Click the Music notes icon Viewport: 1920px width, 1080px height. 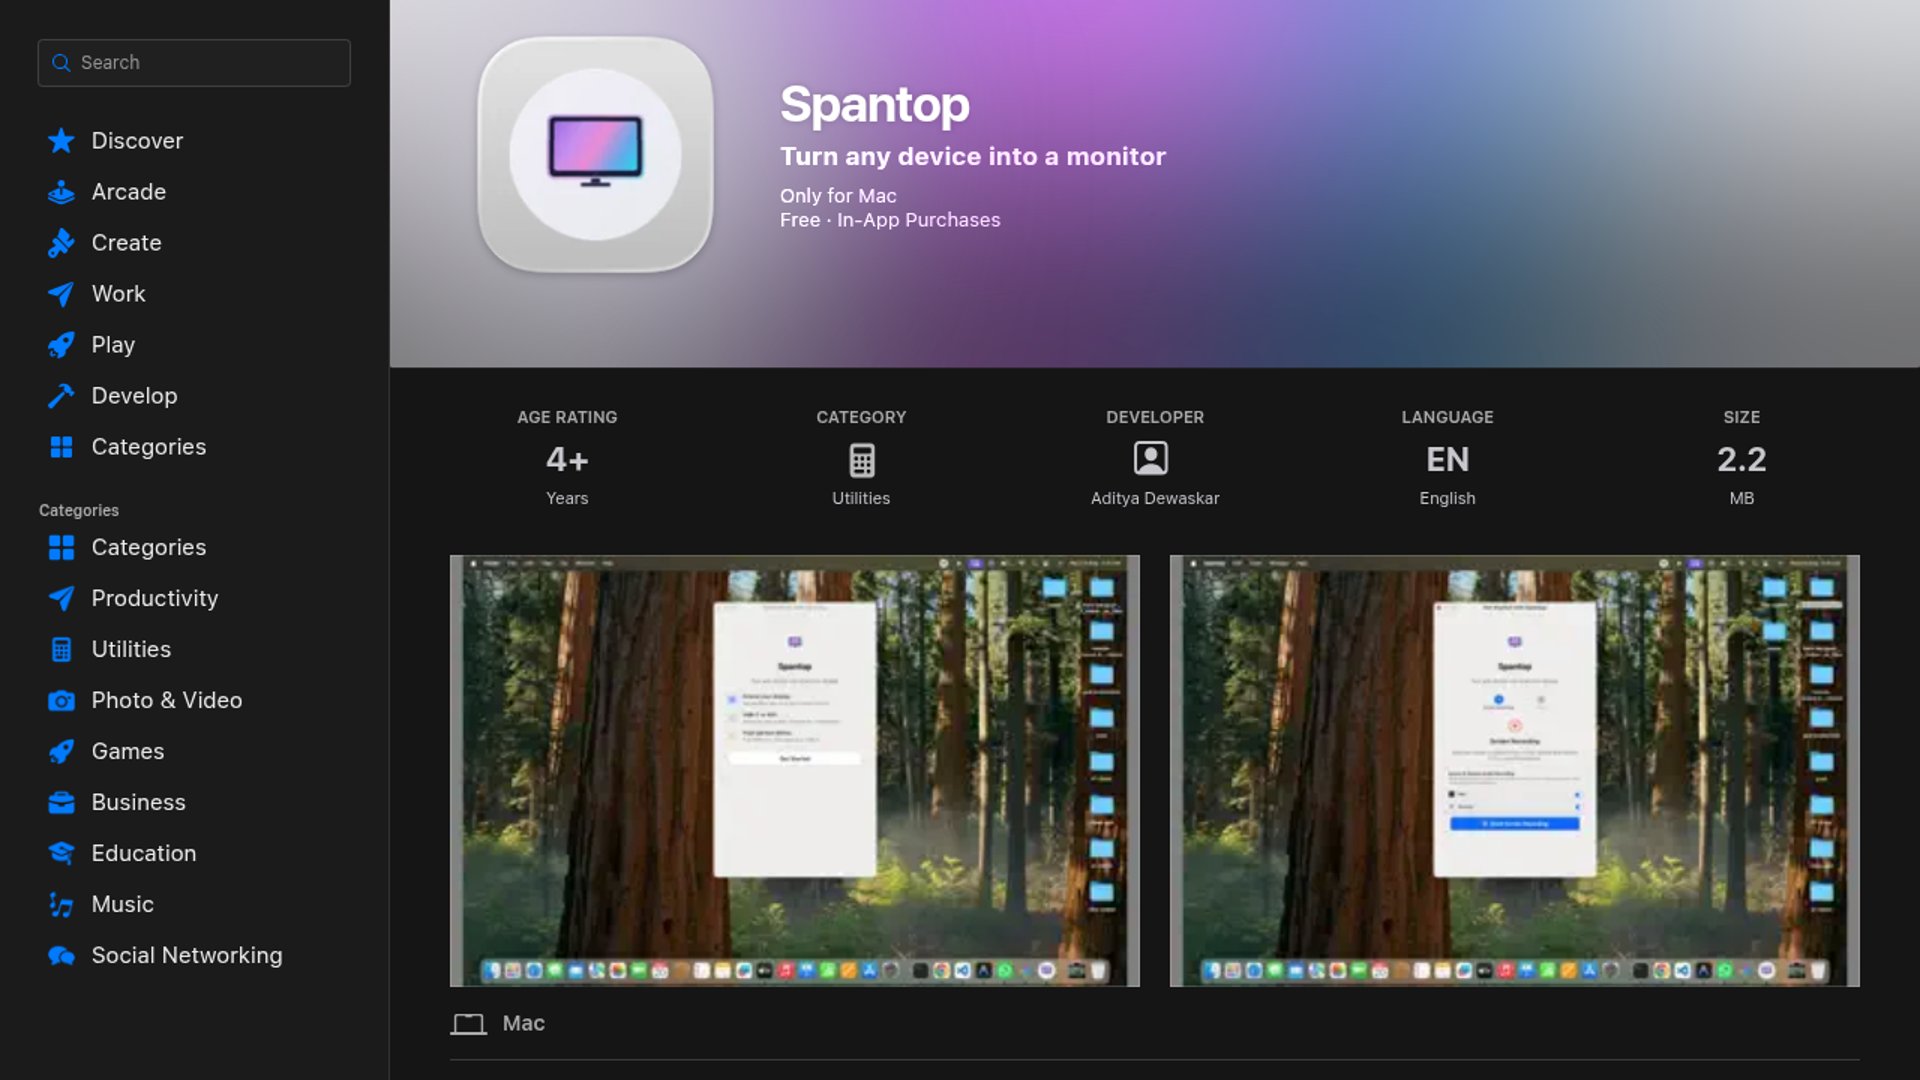(x=61, y=905)
